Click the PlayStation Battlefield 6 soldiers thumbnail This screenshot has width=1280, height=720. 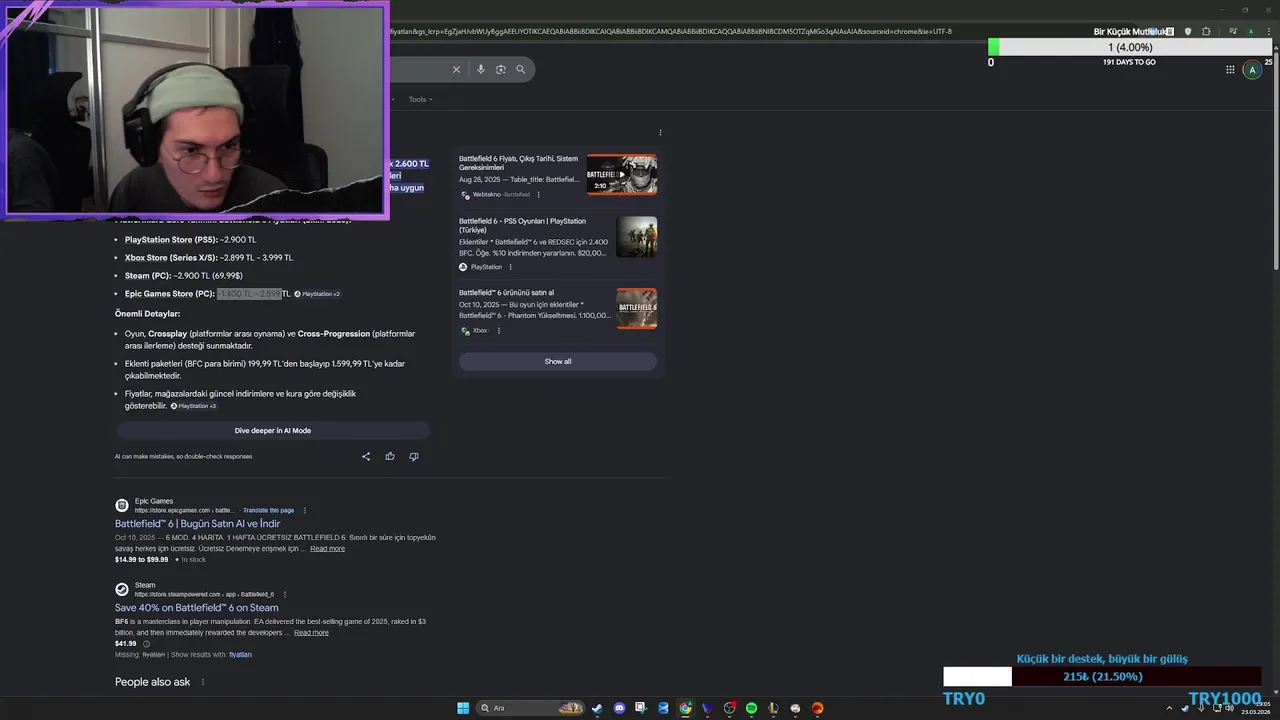point(637,237)
